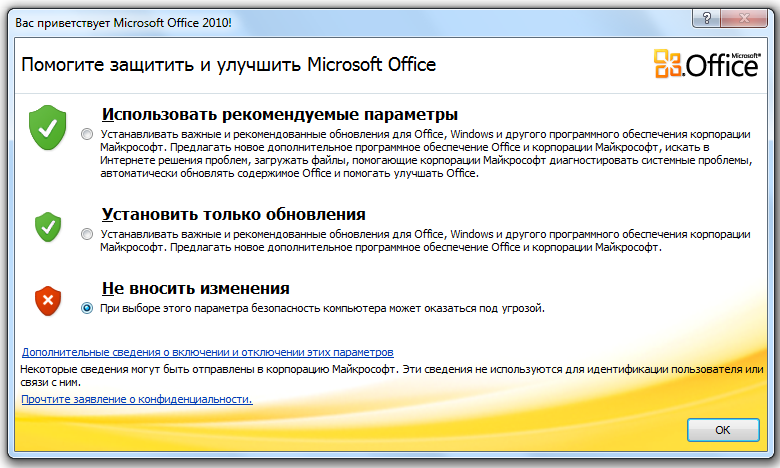Close the Office 2010 welcome dialog
Screen dimensions: 780x468
[744, 18]
